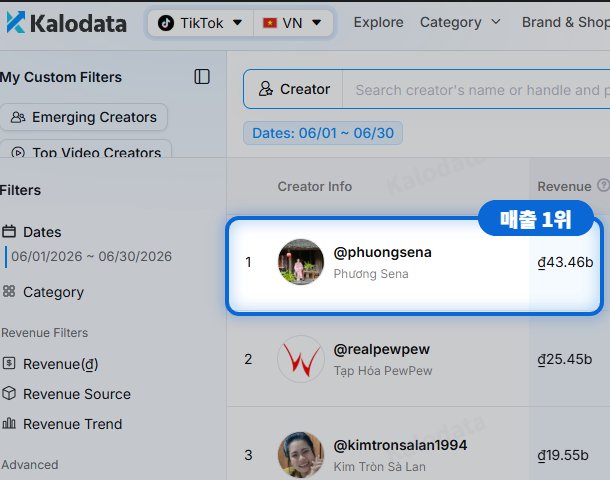Viewport: 610px width, 480px height.
Task: Open the @phuongsena creator profile
Action: [x=382, y=252]
